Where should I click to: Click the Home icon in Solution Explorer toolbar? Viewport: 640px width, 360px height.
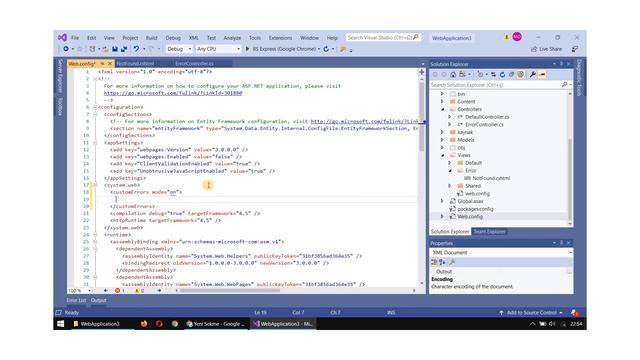tap(453, 74)
